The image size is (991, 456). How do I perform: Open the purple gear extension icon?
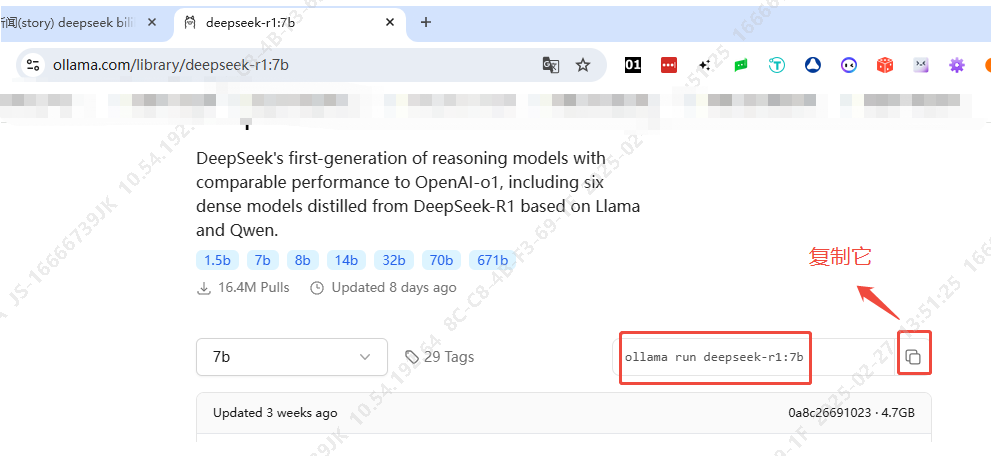tap(957, 64)
